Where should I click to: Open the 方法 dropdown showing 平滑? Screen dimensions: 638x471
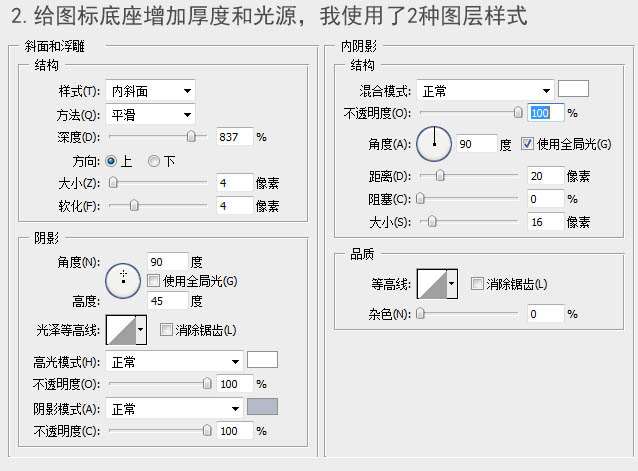coord(150,115)
